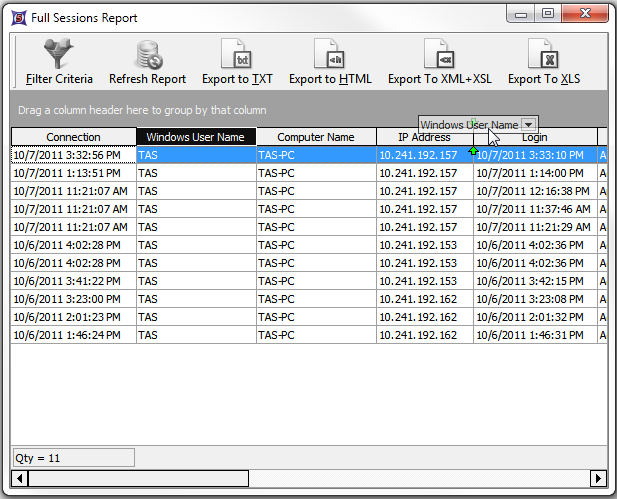
Task: Sort by the Connection column header
Action: pos(73,137)
